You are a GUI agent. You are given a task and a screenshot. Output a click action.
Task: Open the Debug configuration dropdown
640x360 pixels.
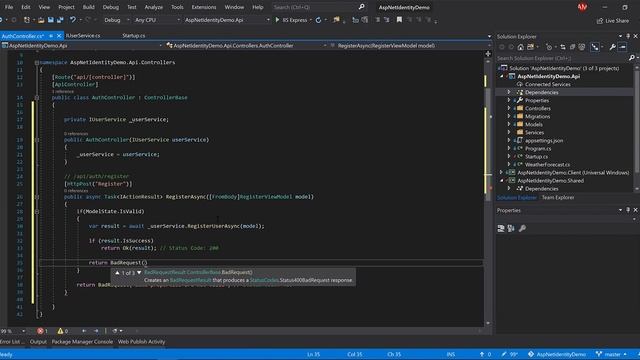coord(116,20)
